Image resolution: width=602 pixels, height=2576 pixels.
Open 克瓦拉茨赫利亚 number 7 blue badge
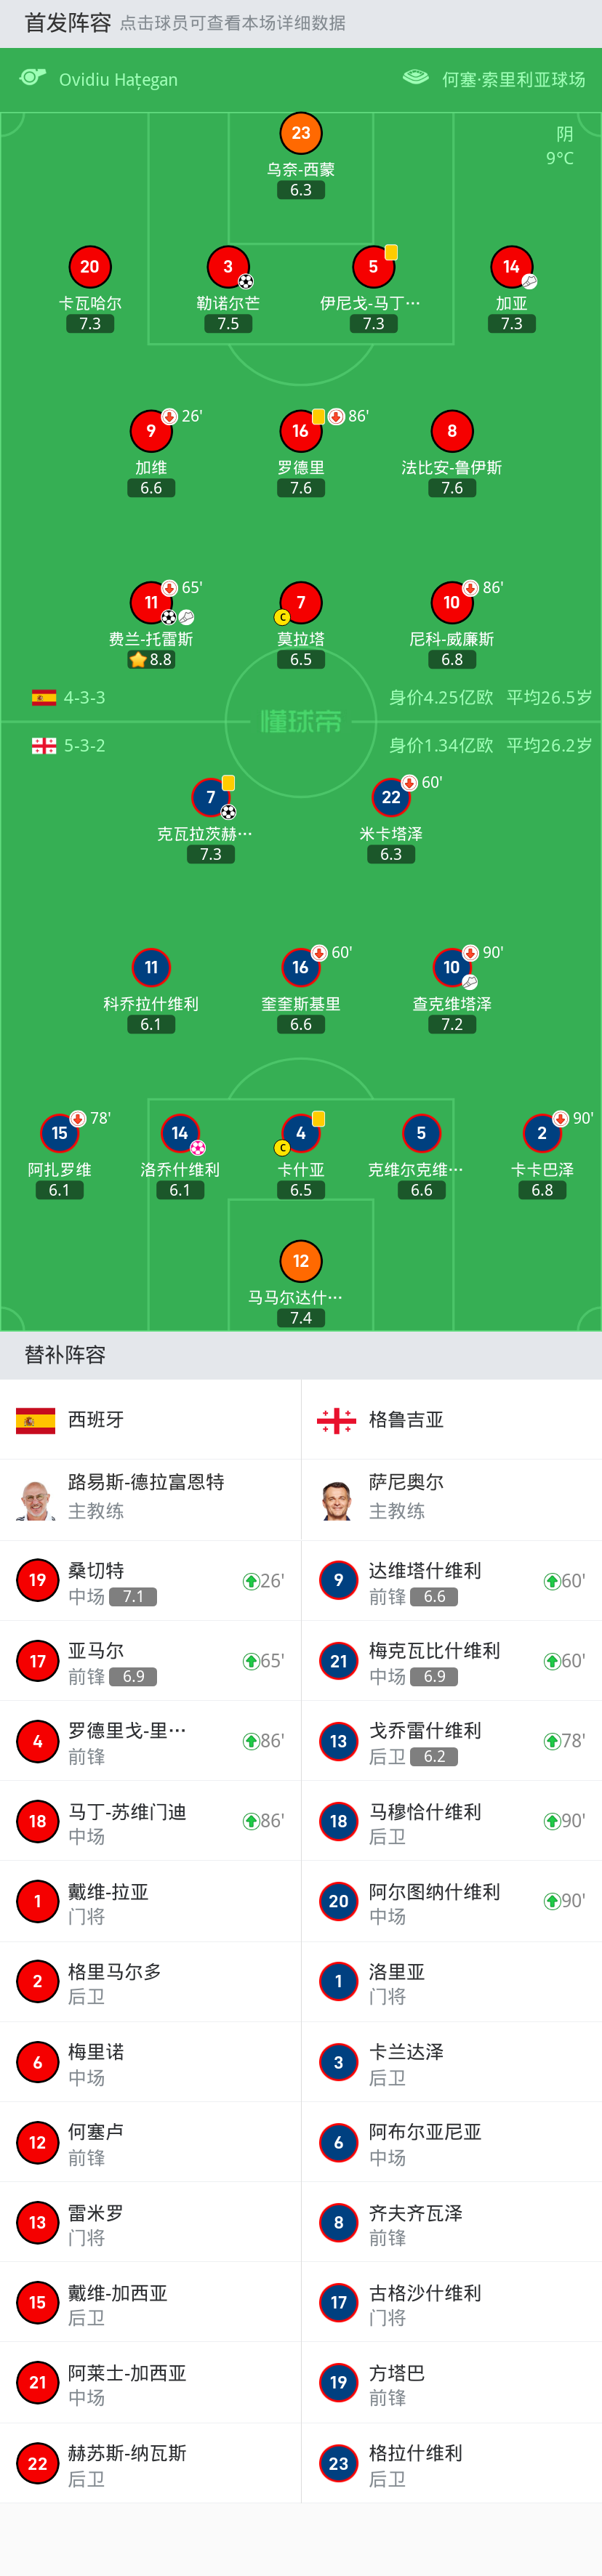pos(211,797)
